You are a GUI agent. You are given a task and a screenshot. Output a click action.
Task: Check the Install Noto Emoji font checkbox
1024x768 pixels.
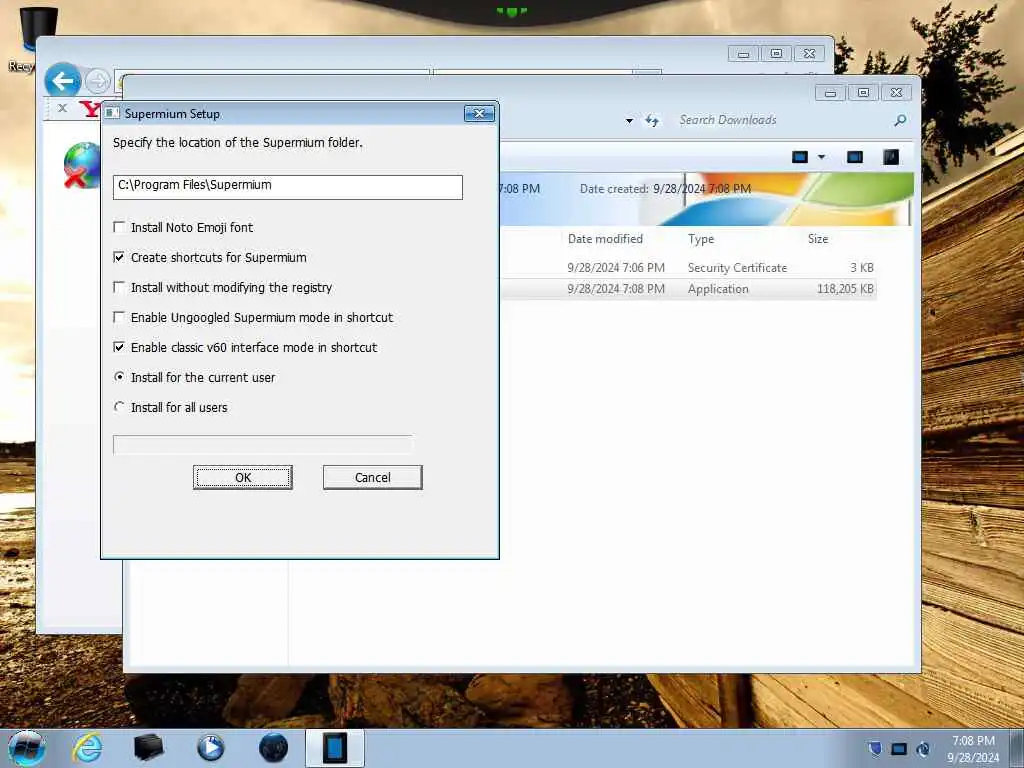pyautogui.click(x=119, y=227)
